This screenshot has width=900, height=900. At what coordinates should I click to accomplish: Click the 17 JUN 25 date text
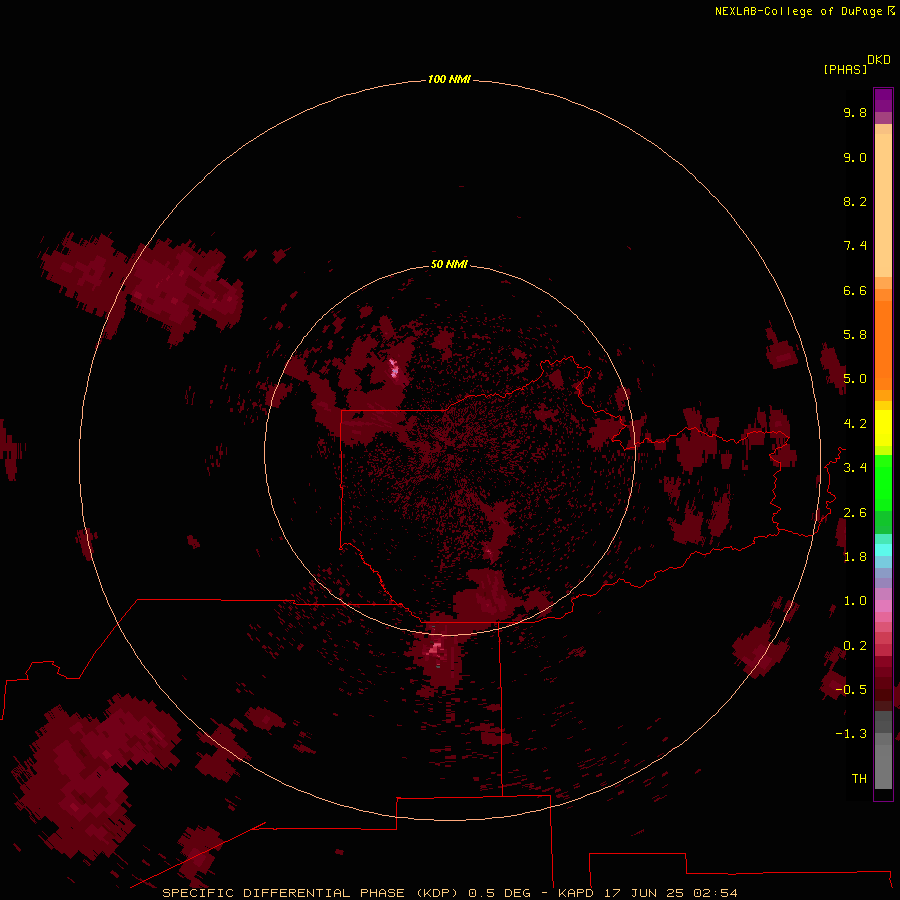tap(644, 893)
